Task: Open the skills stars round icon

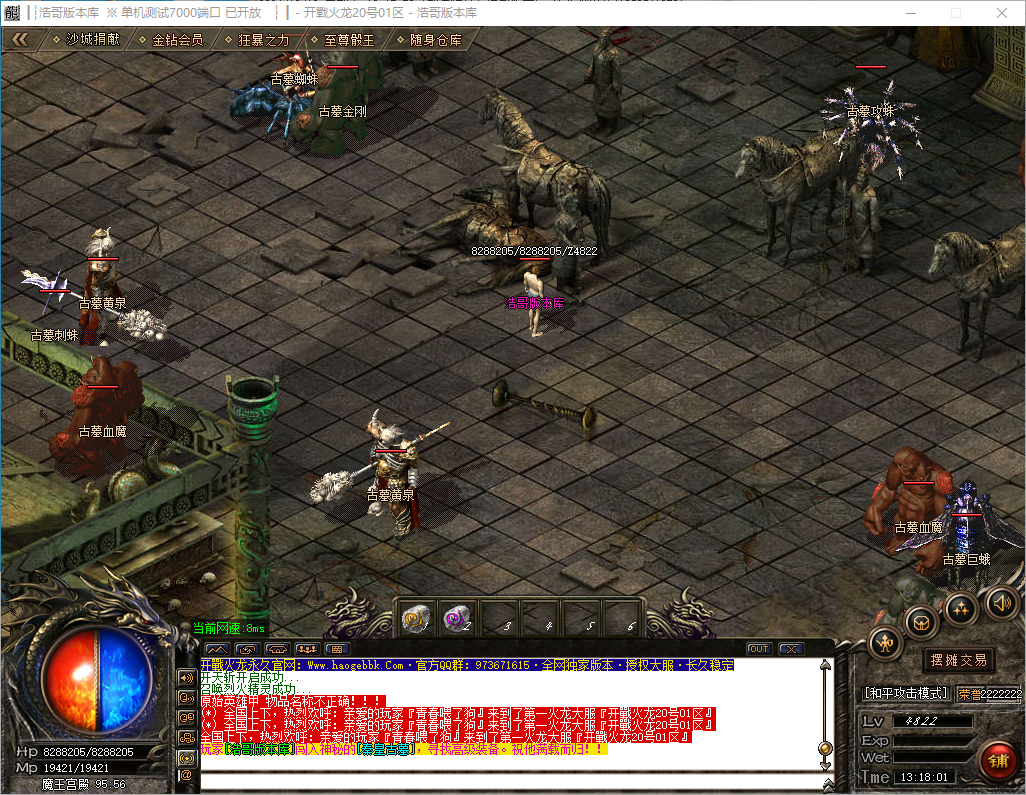Action: coord(961,609)
